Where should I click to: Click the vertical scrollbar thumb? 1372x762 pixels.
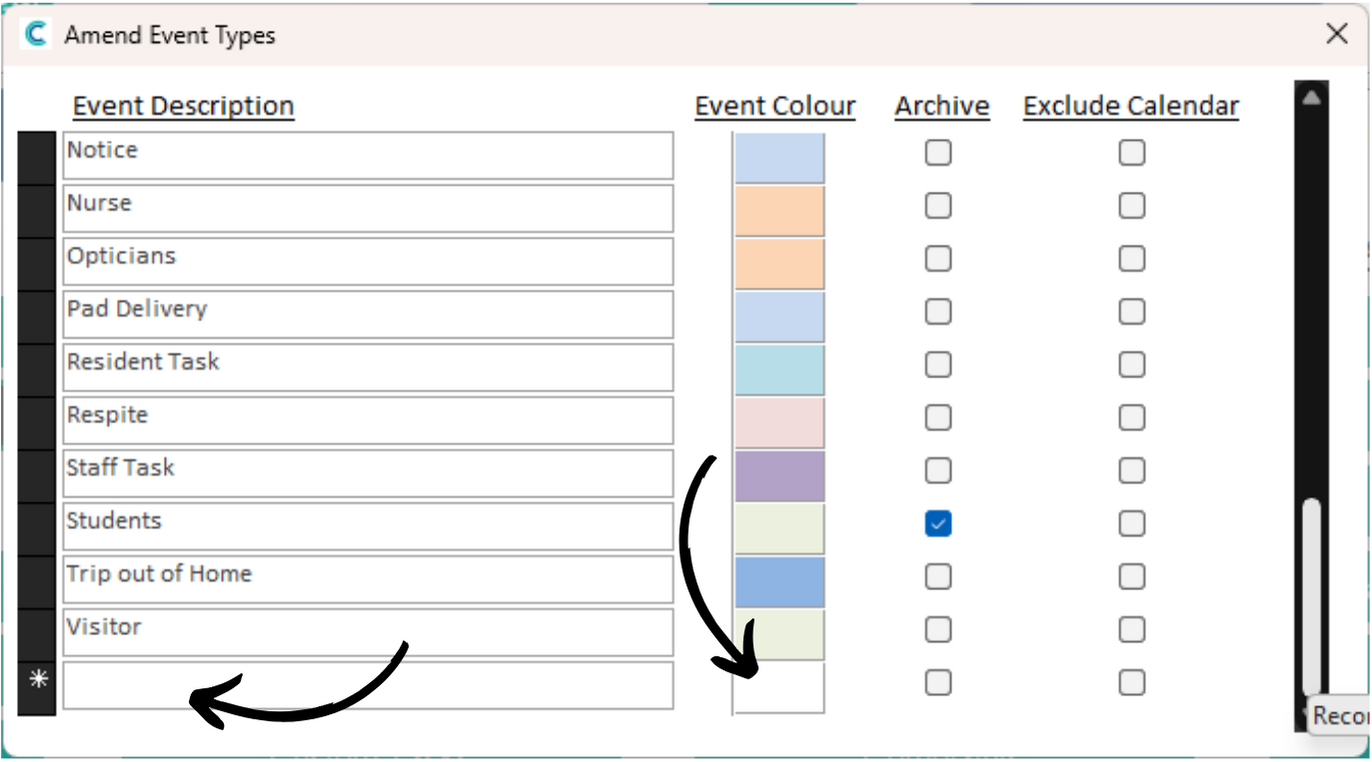click(1312, 598)
